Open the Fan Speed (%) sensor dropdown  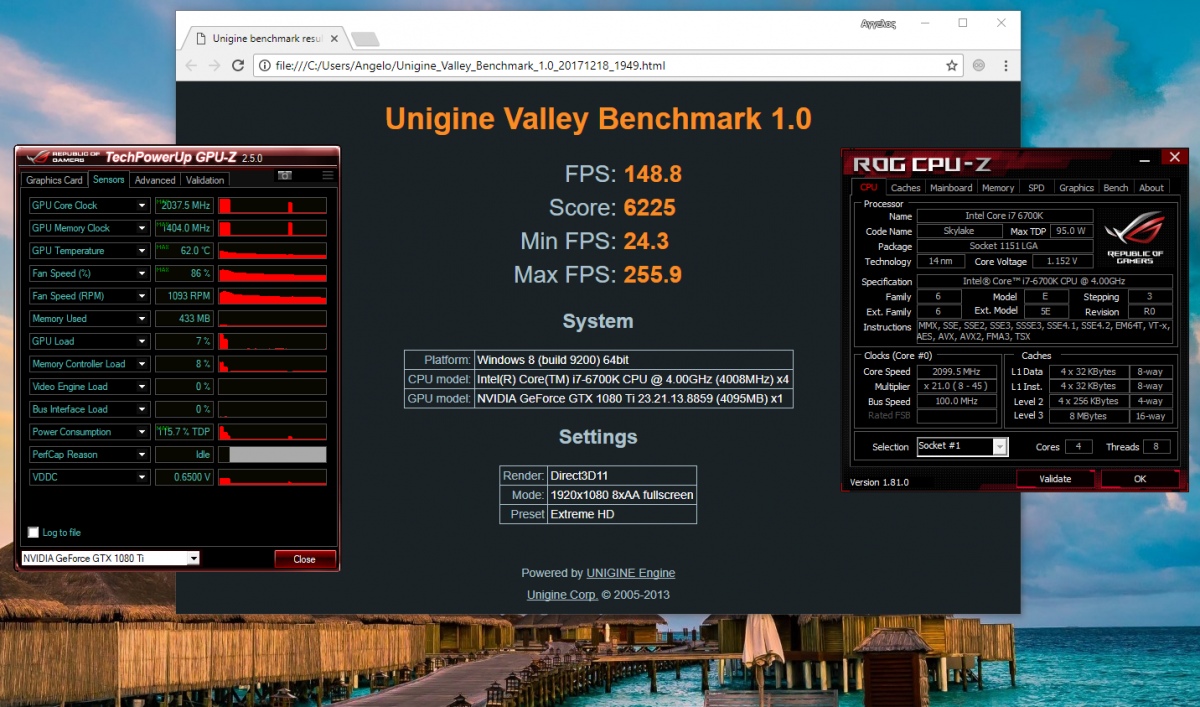coord(143,273)
